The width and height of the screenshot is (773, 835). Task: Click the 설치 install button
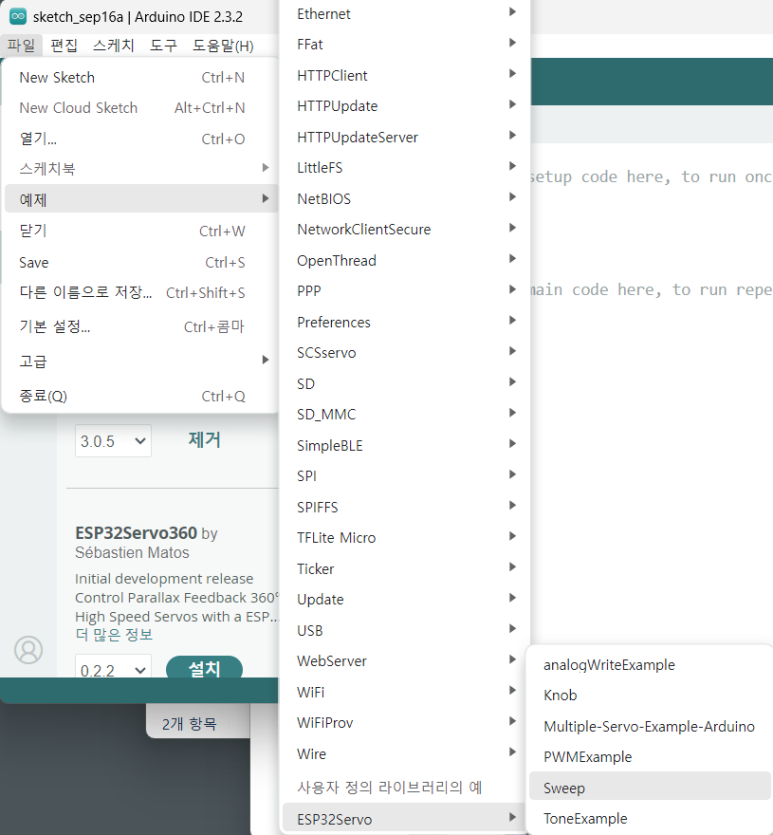(x=204, y=668)
